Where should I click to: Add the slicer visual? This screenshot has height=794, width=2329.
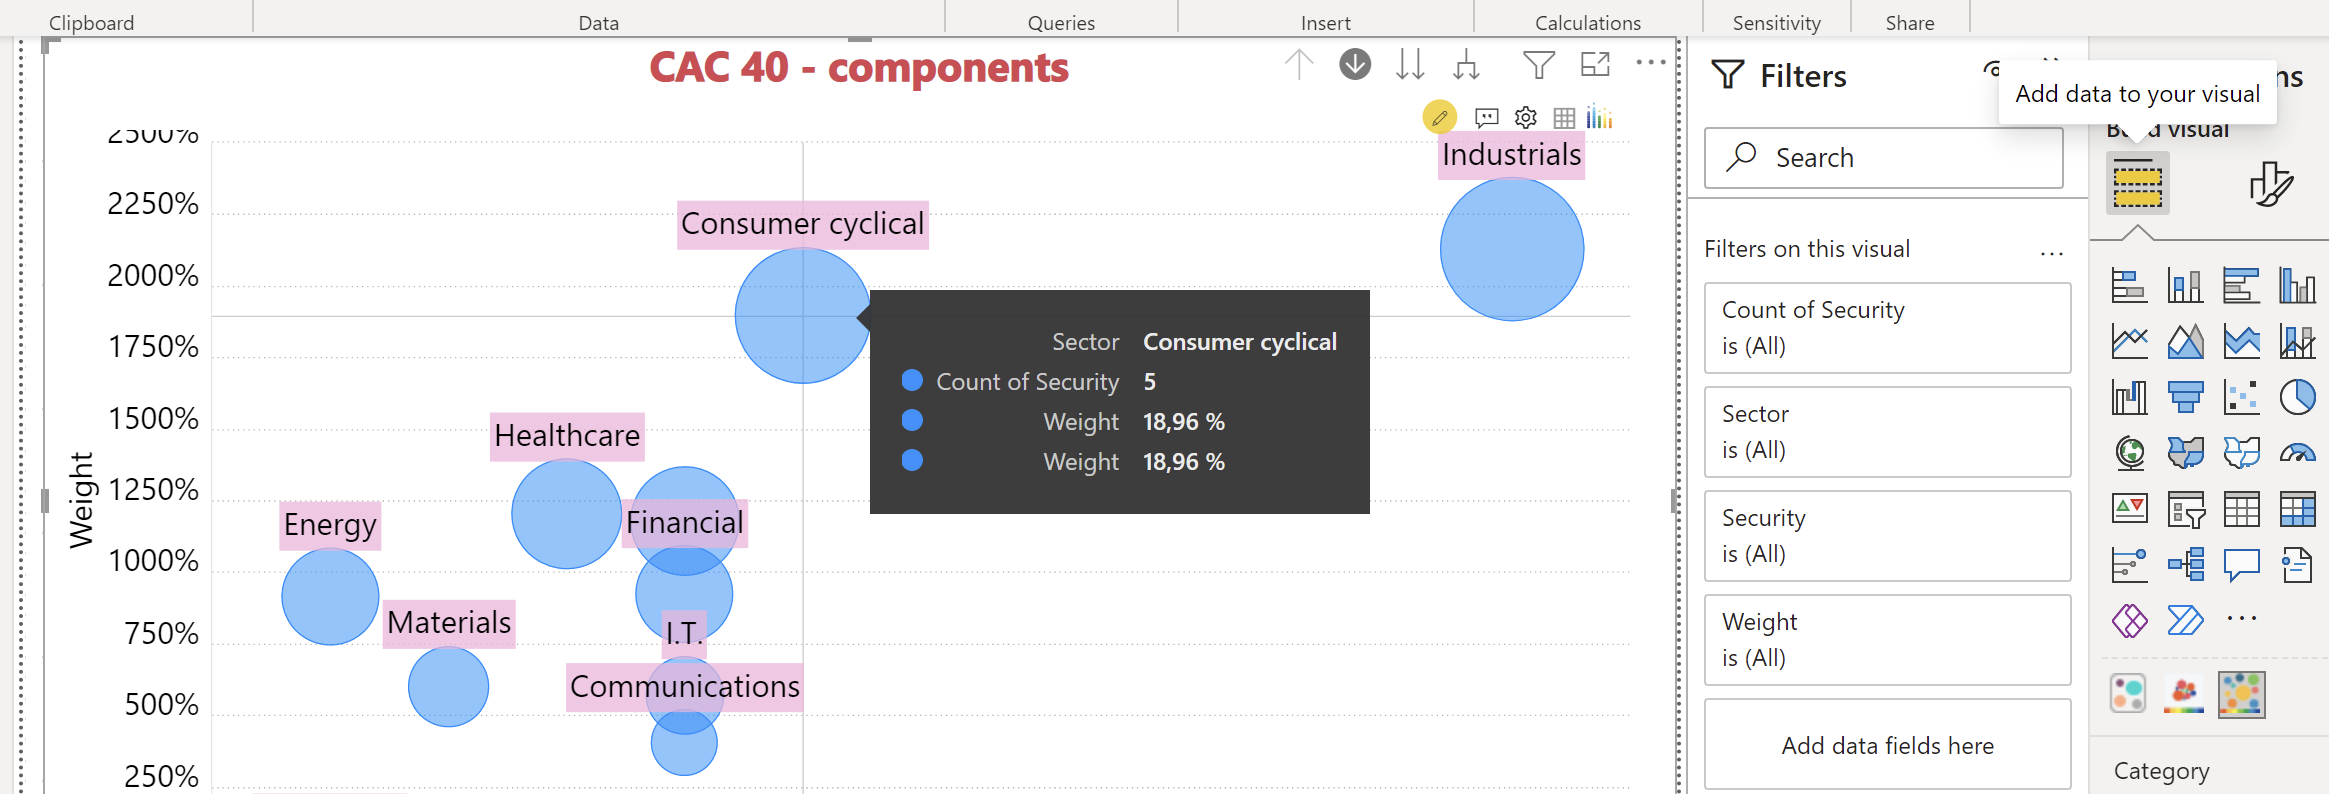coord(2185,509)
